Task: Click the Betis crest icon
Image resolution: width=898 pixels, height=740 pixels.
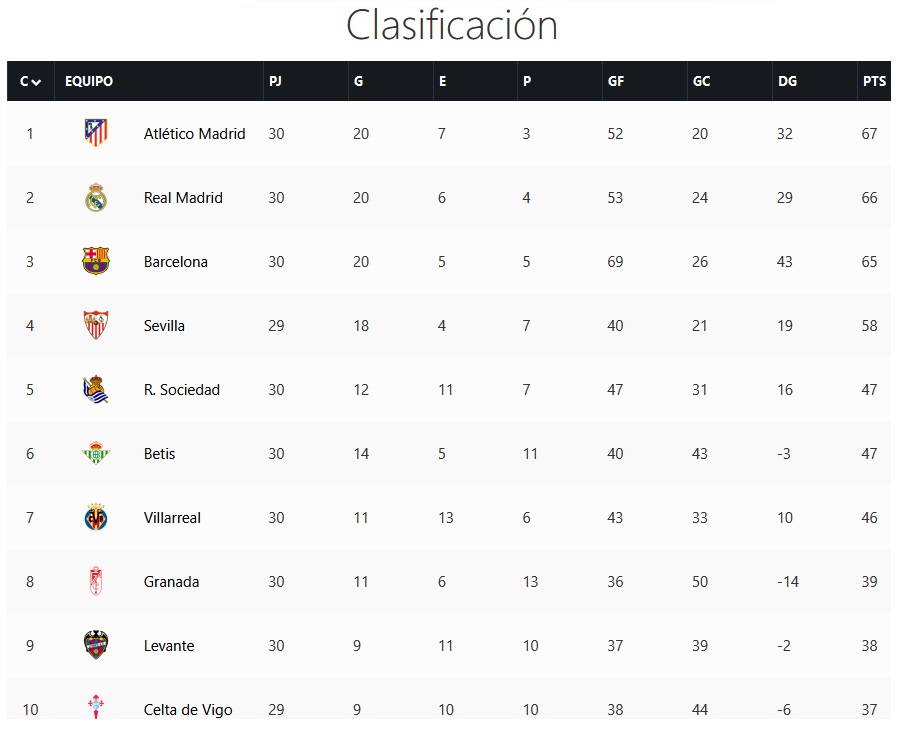Action: pyautogui.click(x=96, y=453)
